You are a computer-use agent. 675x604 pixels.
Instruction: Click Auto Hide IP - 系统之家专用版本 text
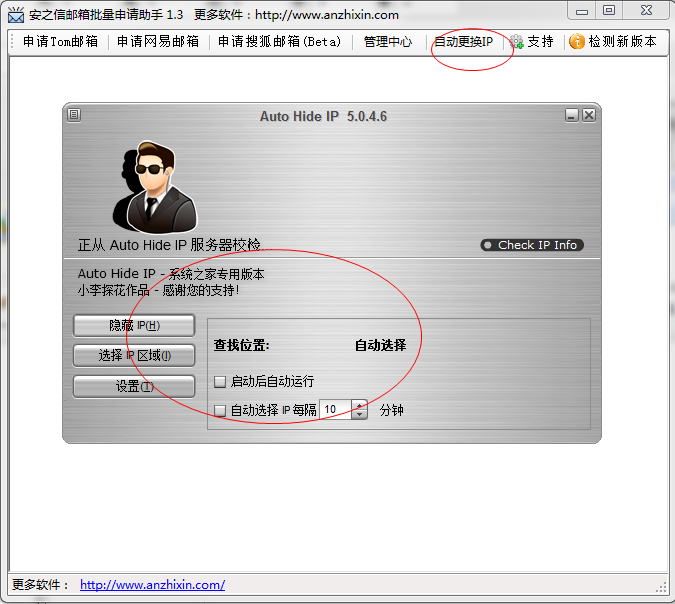point(170,274)
